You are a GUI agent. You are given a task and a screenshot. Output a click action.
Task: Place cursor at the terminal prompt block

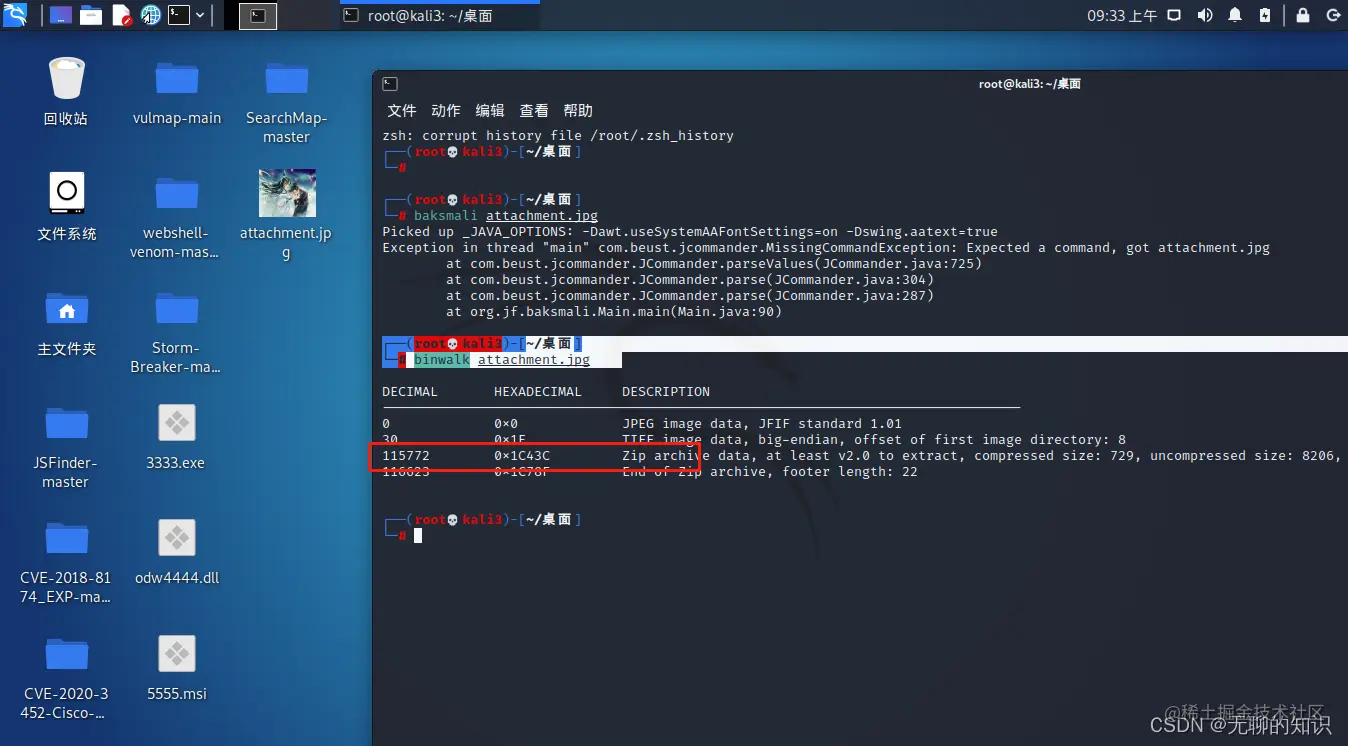418,535
